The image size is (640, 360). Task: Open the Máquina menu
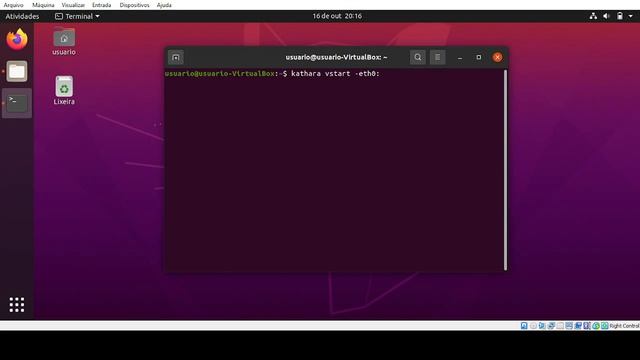43,5
